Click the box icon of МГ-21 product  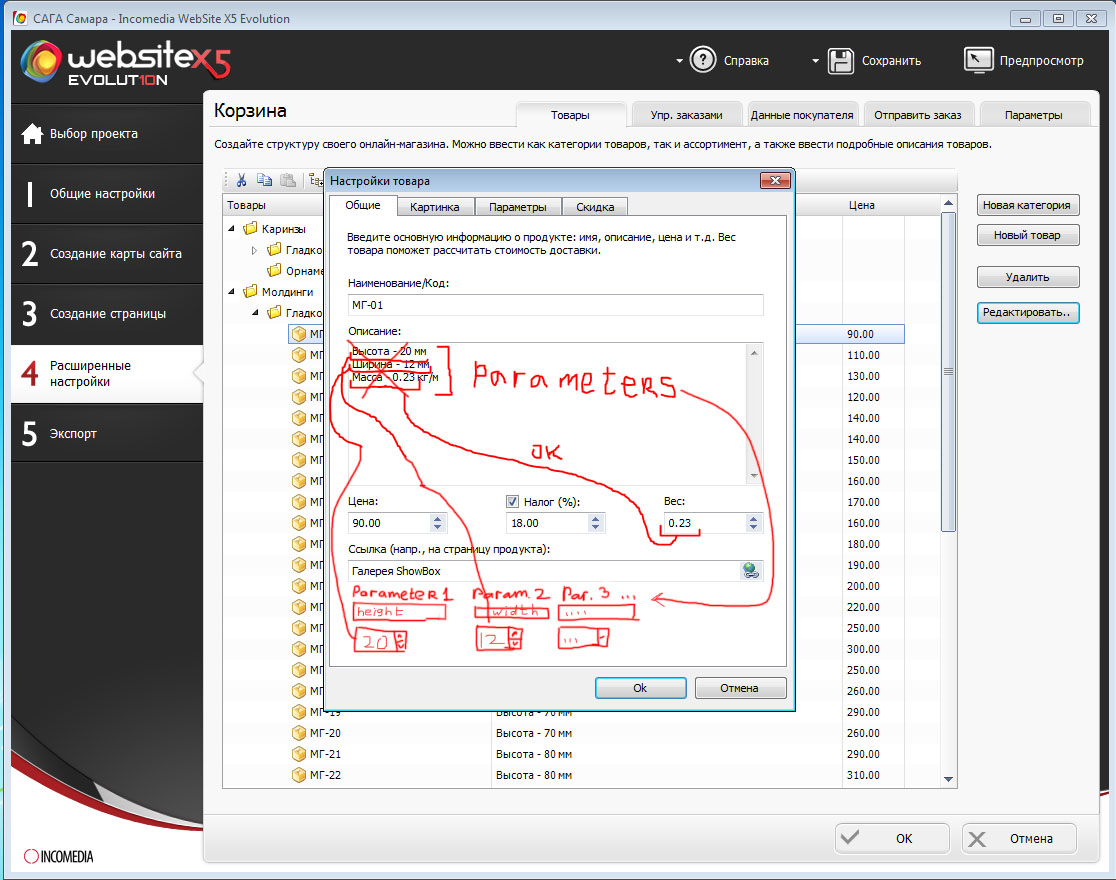point(299,753)
